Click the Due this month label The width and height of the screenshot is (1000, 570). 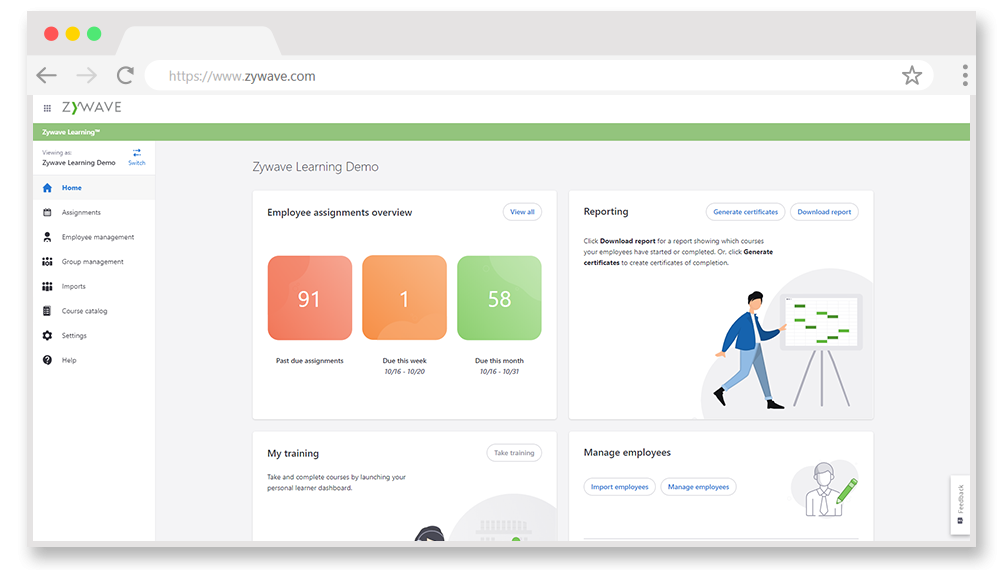pos(499,361)
